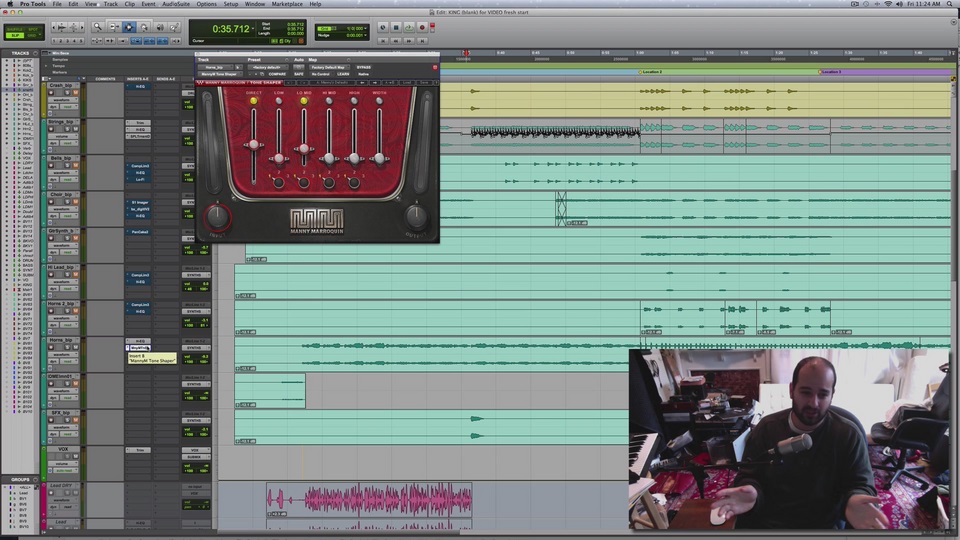
Task: Select the Pencil tool
Action: [x=174, y=27]
